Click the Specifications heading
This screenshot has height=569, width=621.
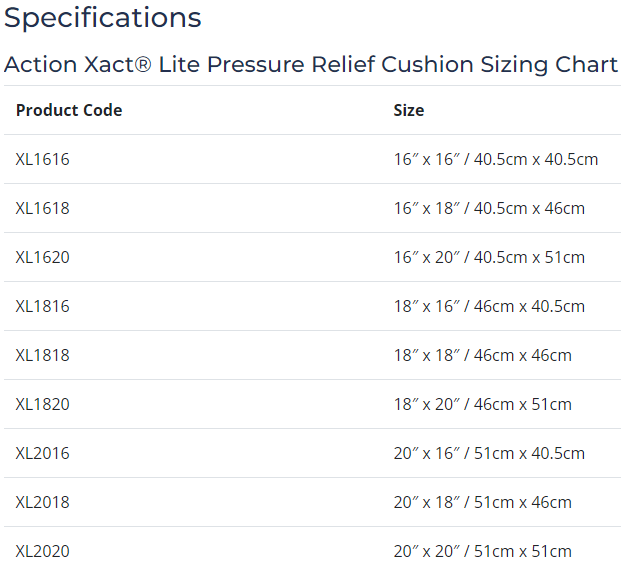point(102,17)
